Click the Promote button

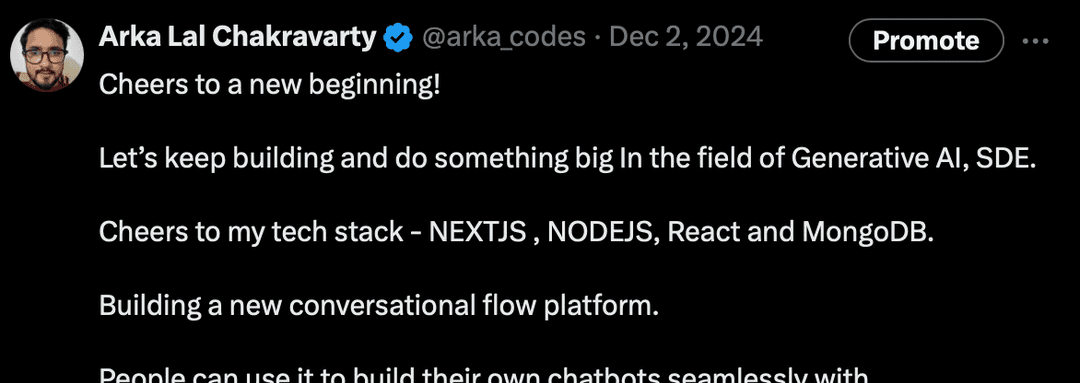pyautogui.click(x=926, y=41)
